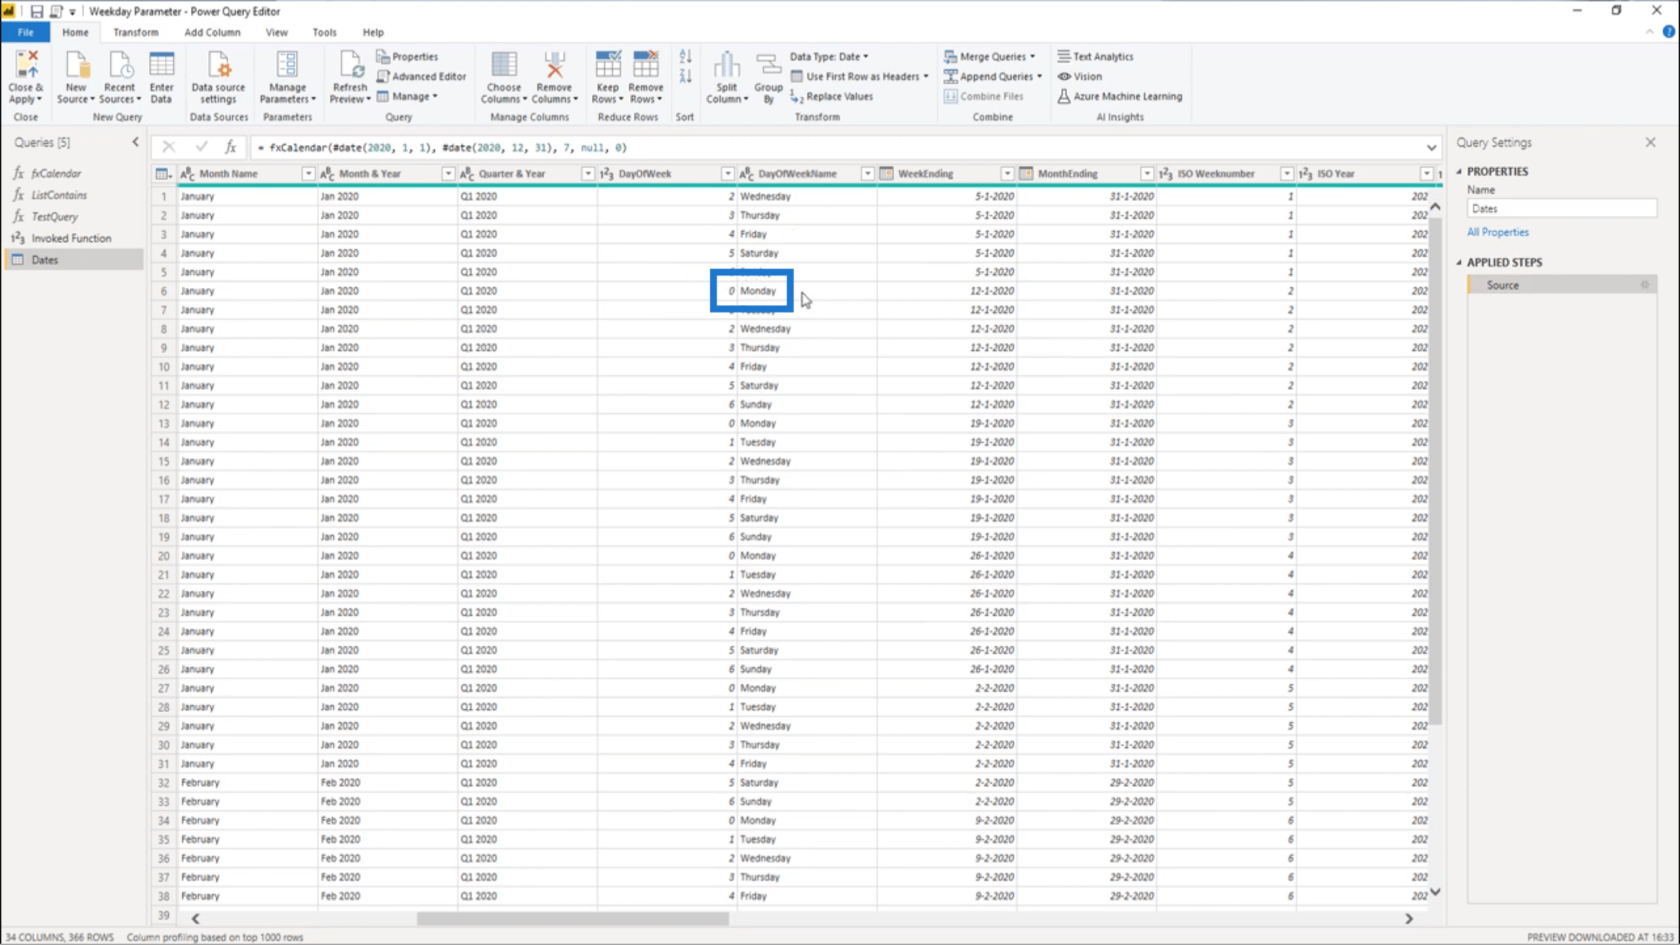Collapse the PROPERTIES section
The height and width of the screenshot is (945, 1680).
(x=1459, y=172)
